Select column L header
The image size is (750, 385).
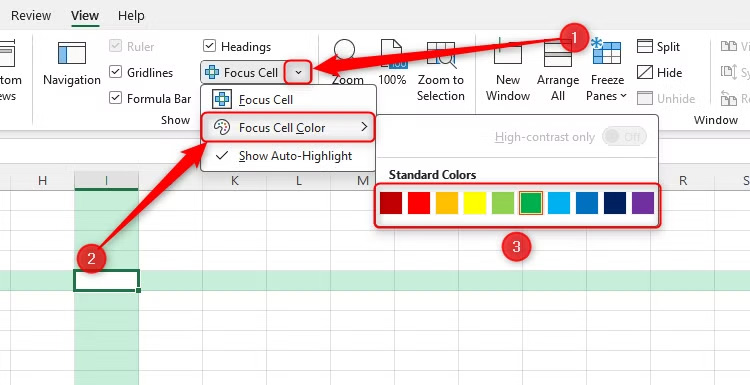(x=298, y=180)
